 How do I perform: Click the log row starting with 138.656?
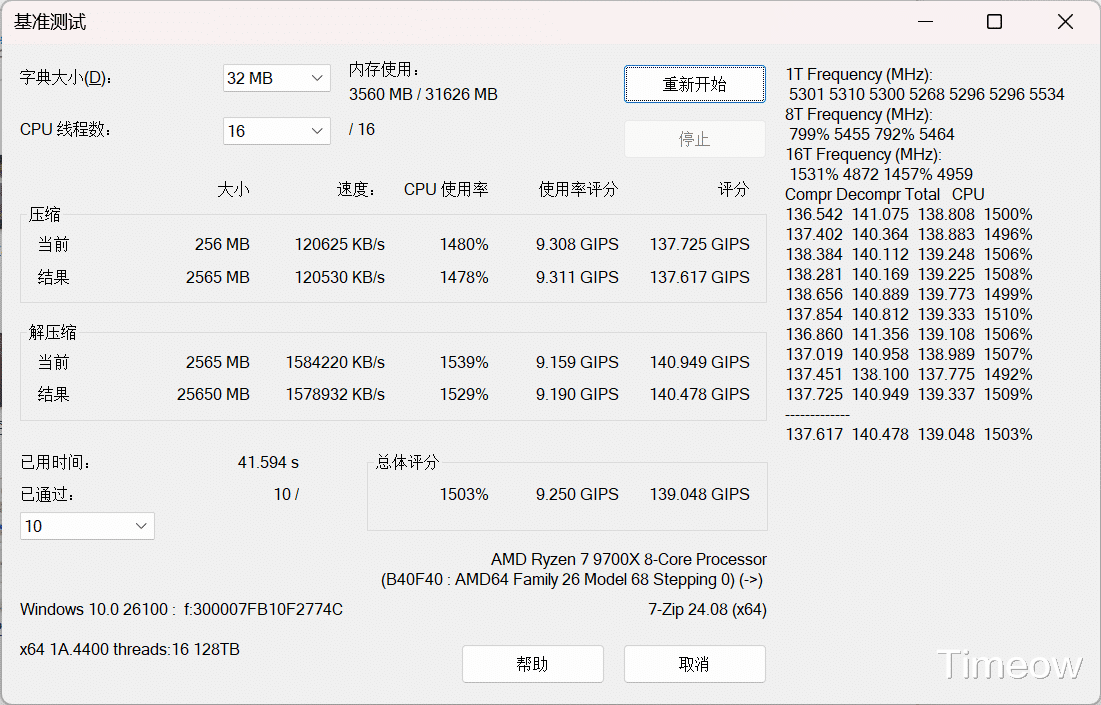point(909,295)
